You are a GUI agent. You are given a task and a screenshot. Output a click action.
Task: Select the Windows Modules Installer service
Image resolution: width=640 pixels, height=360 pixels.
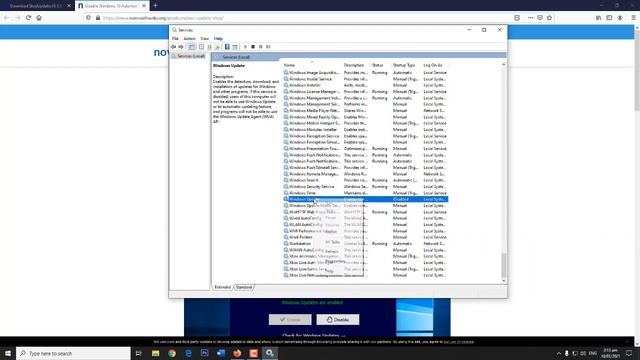tap(365, 129)
